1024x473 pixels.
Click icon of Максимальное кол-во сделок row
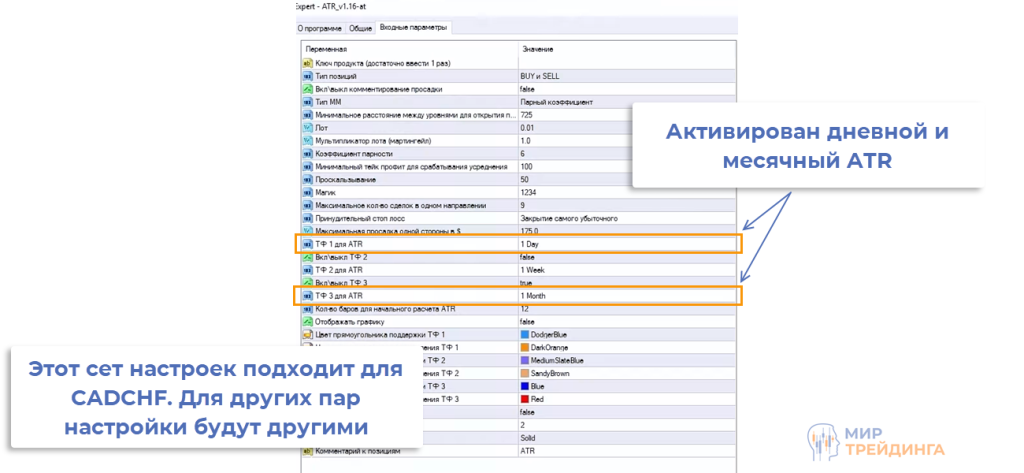(308, 205)
